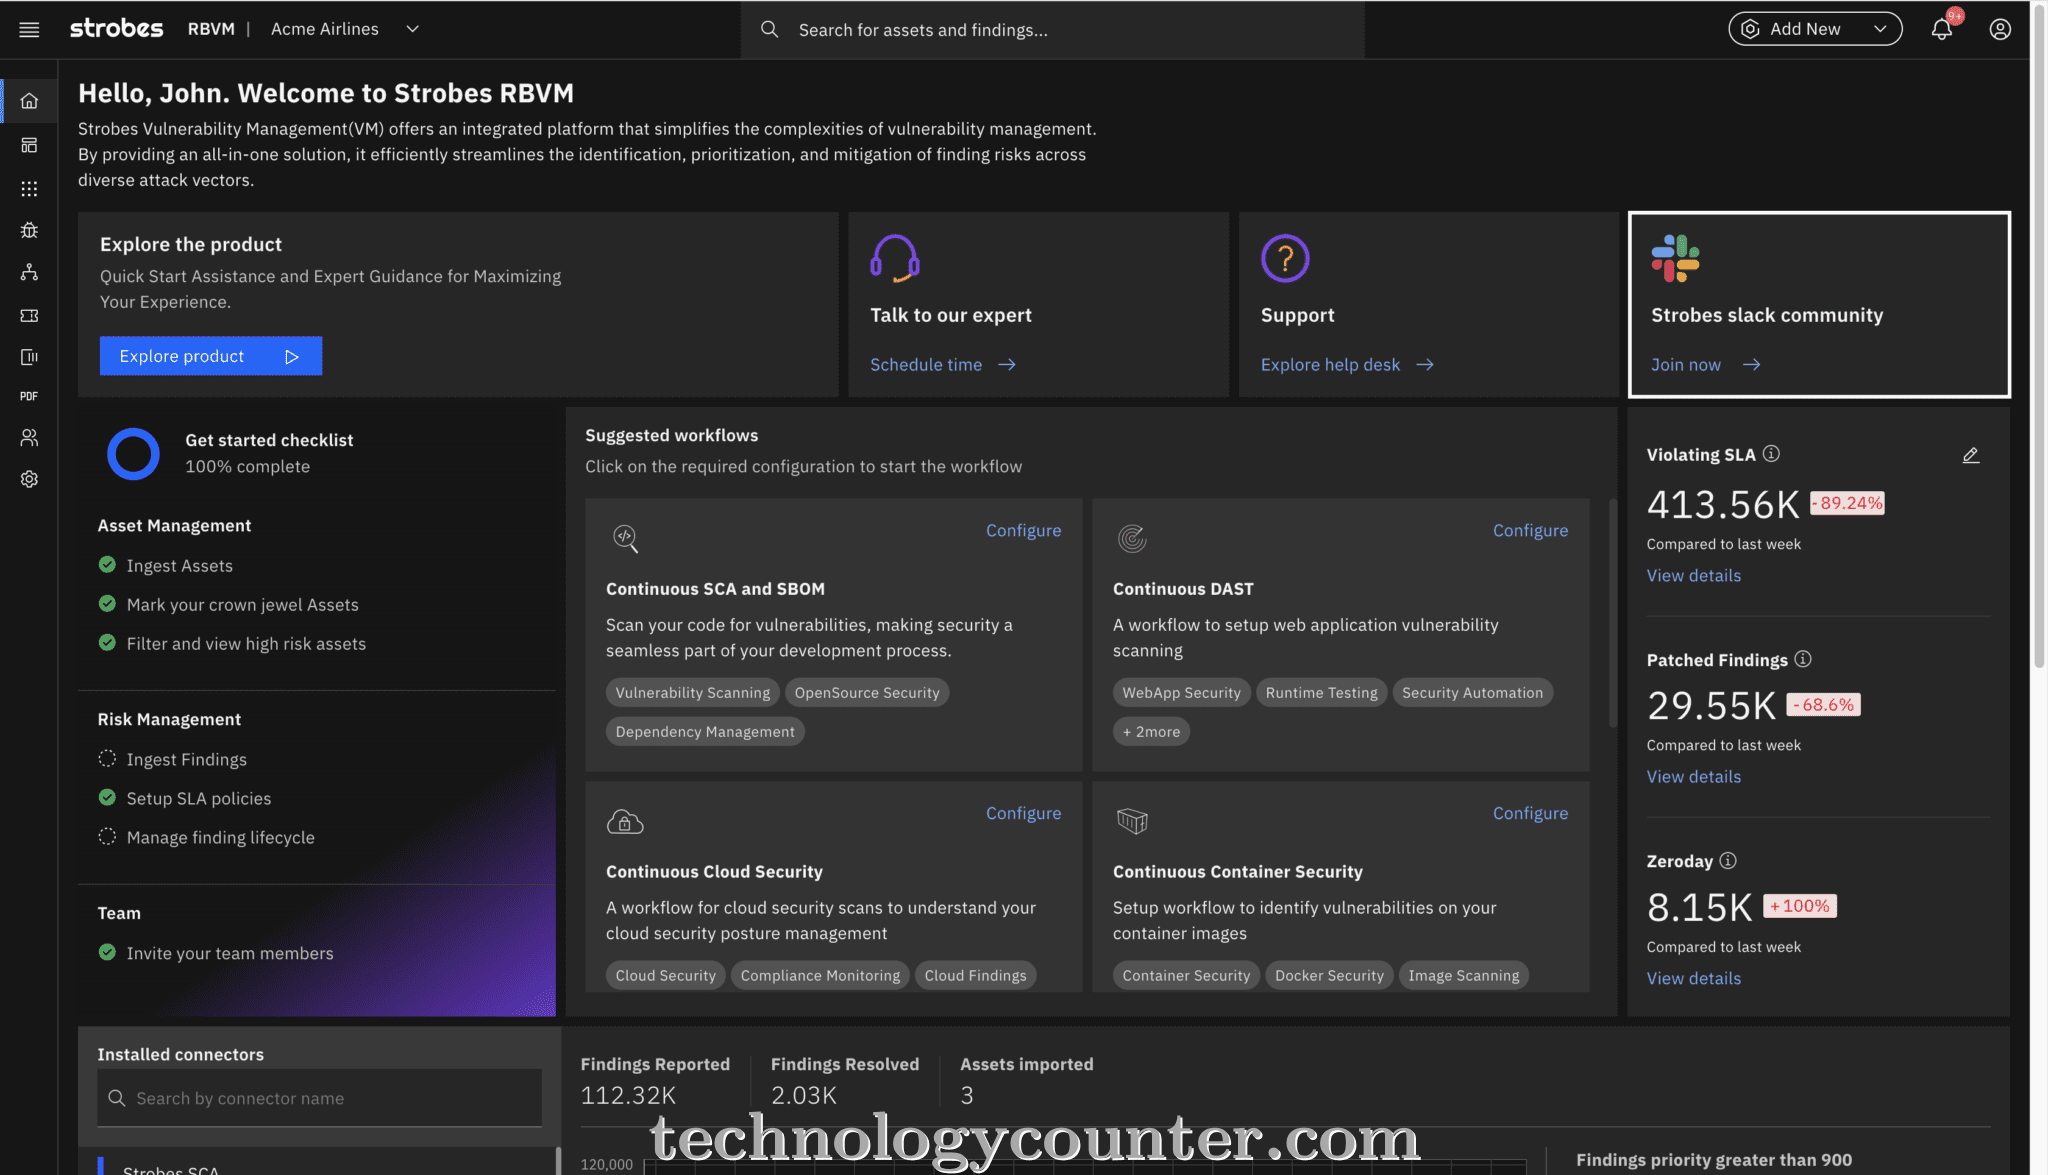Toggle Invite your team members item
2048x1175 pixels.
pos(107,953)
